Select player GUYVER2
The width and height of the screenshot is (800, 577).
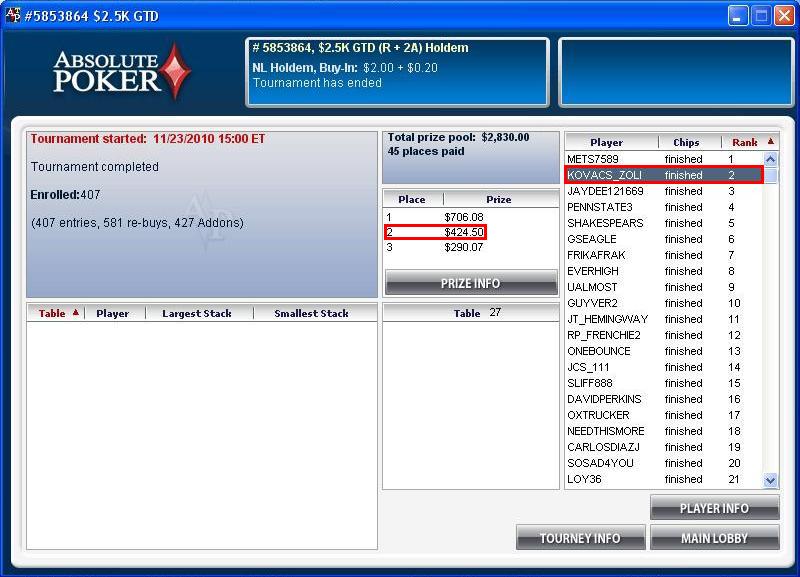point(664,303)
